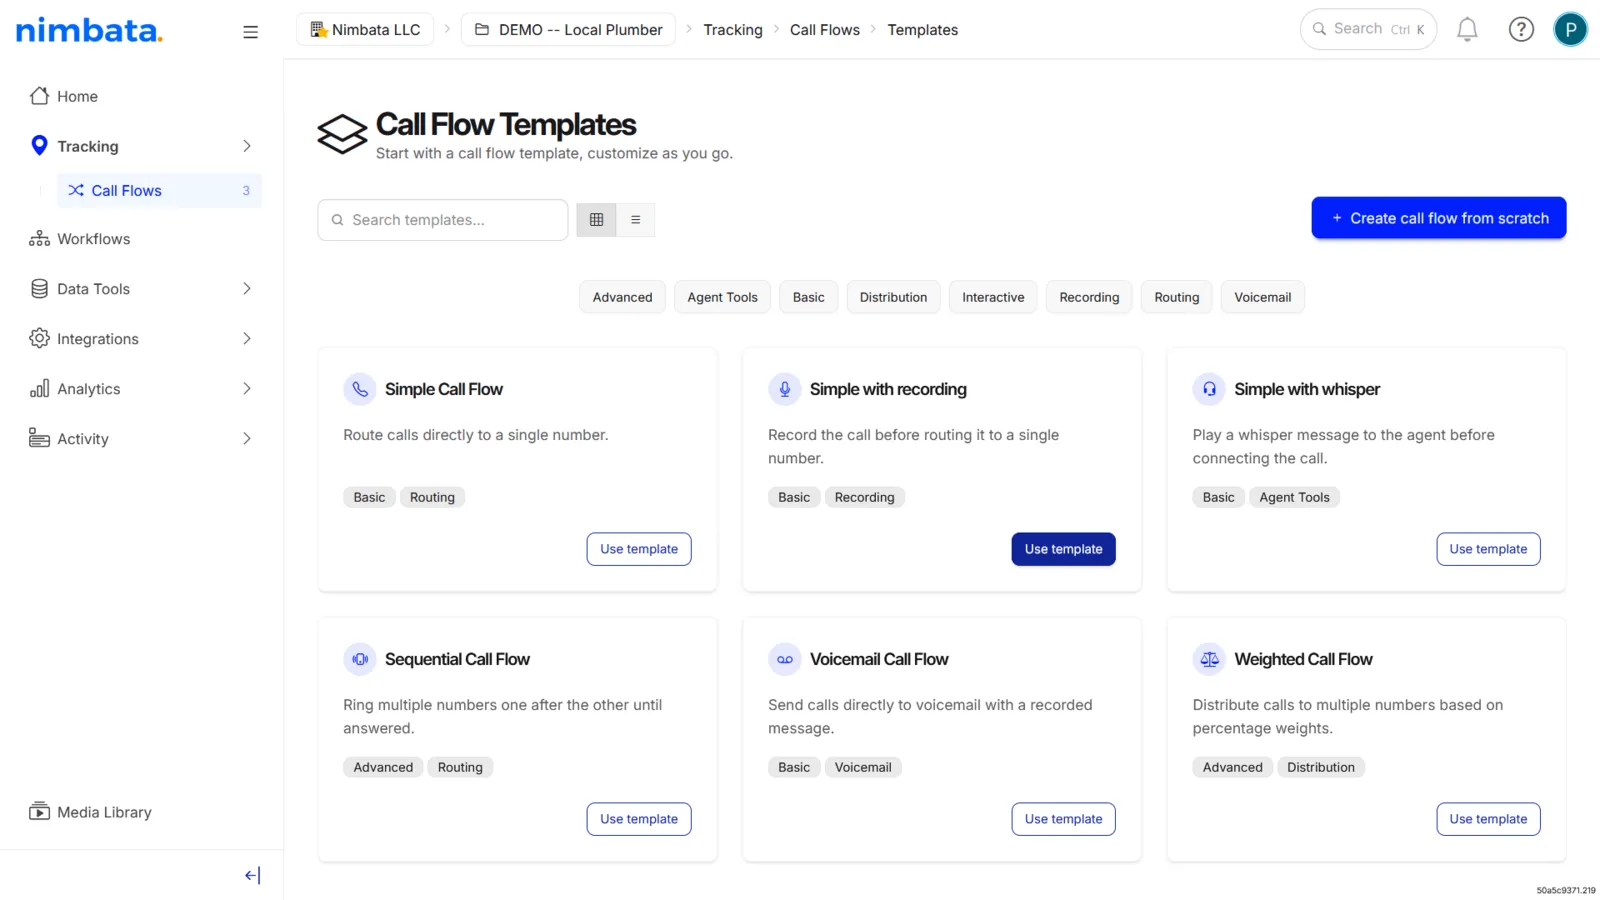
Task: Click the Simple Call Flow phone icon
Action: (360, 389)
